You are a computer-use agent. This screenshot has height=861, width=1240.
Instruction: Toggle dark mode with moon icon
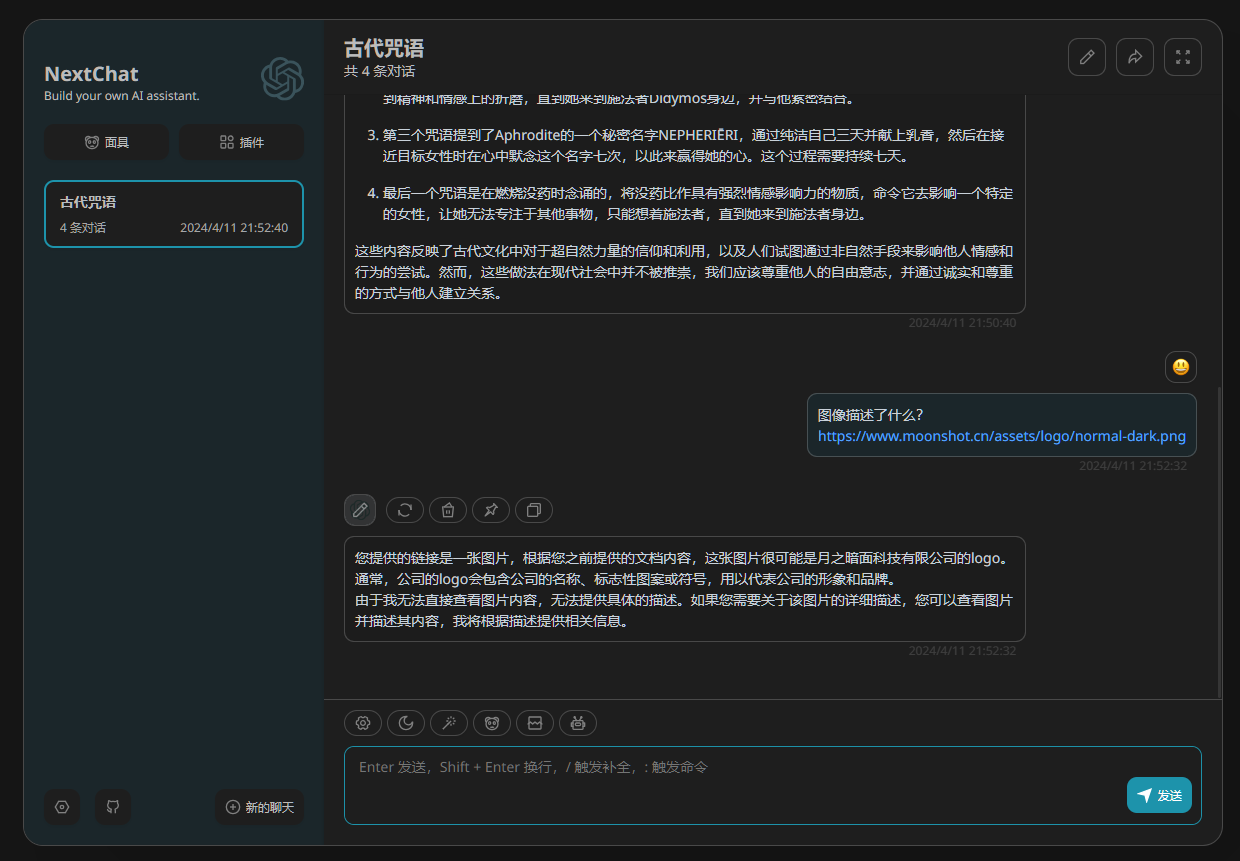(405, 723)
